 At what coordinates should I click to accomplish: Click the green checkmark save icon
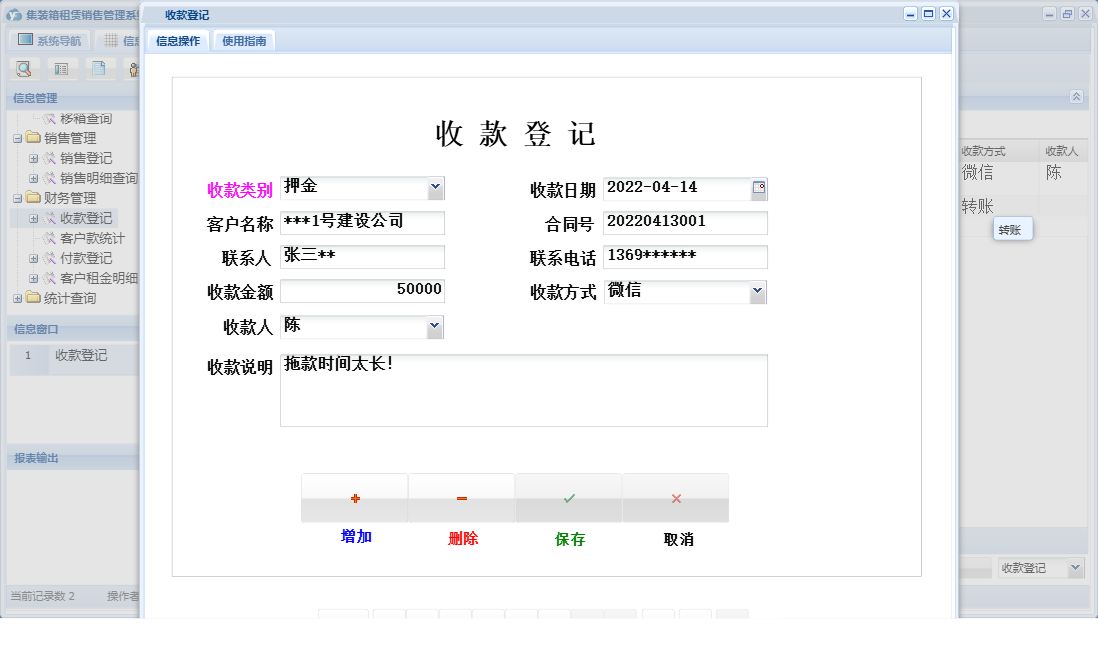click(568, 496)
